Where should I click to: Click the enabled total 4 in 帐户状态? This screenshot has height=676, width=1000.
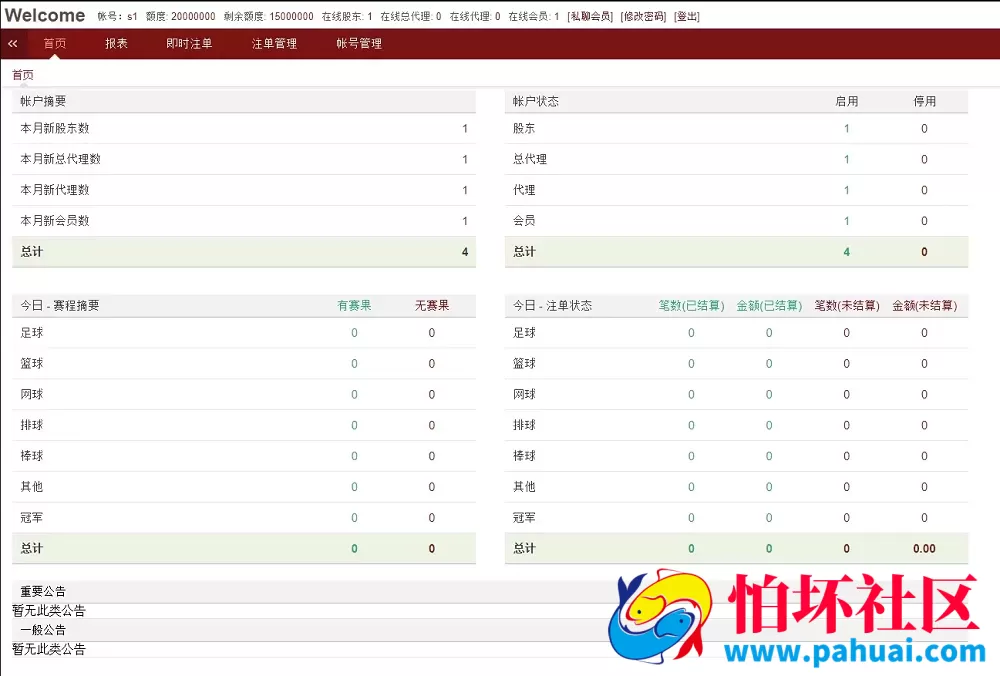[x=846, y=252]
